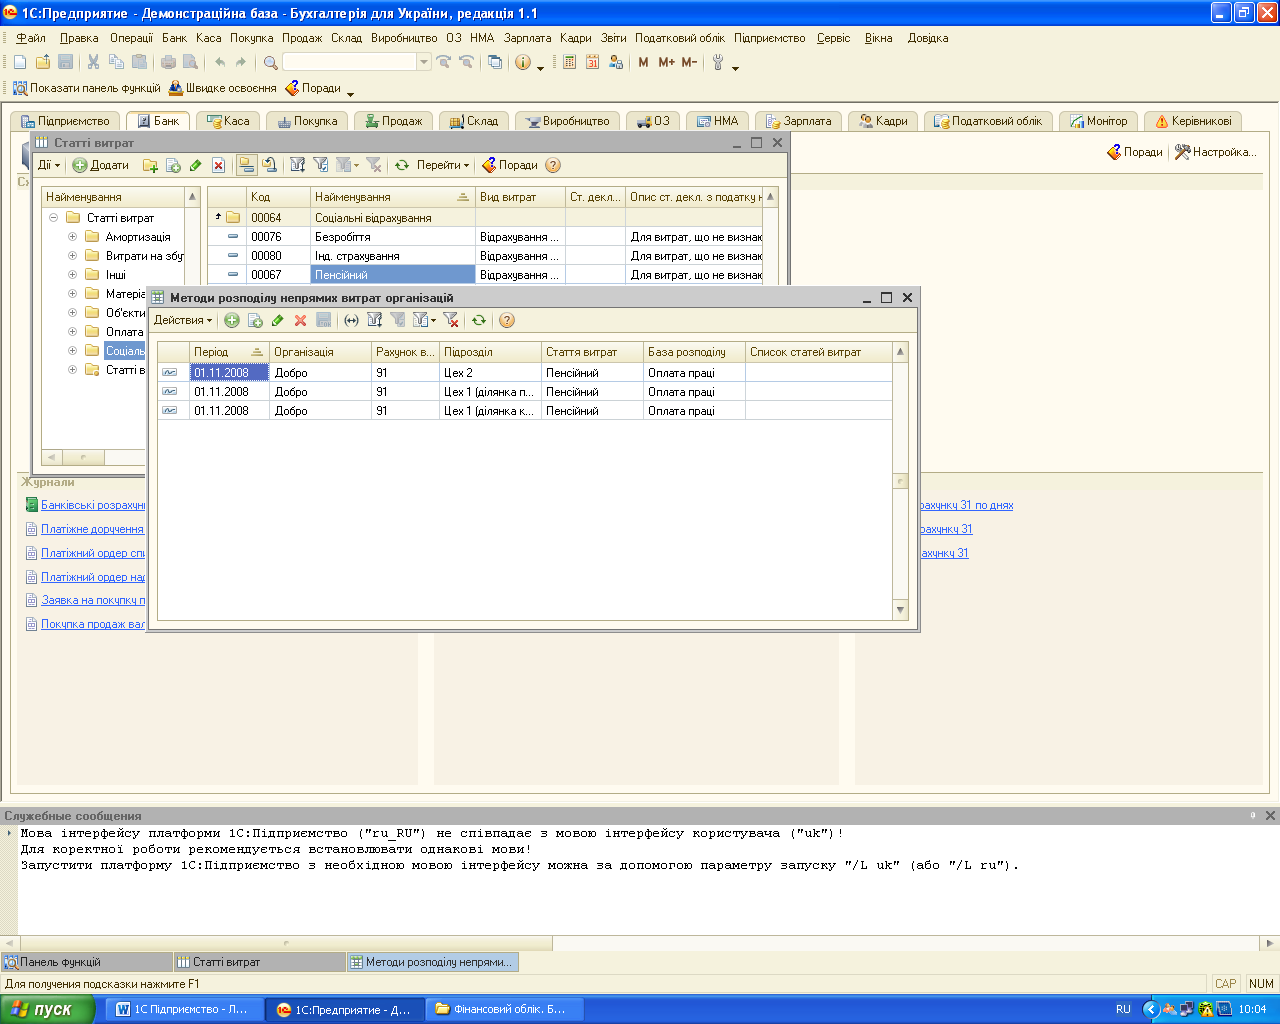
Task: Expand the Інші tree folder
Action: pos(72,275)
